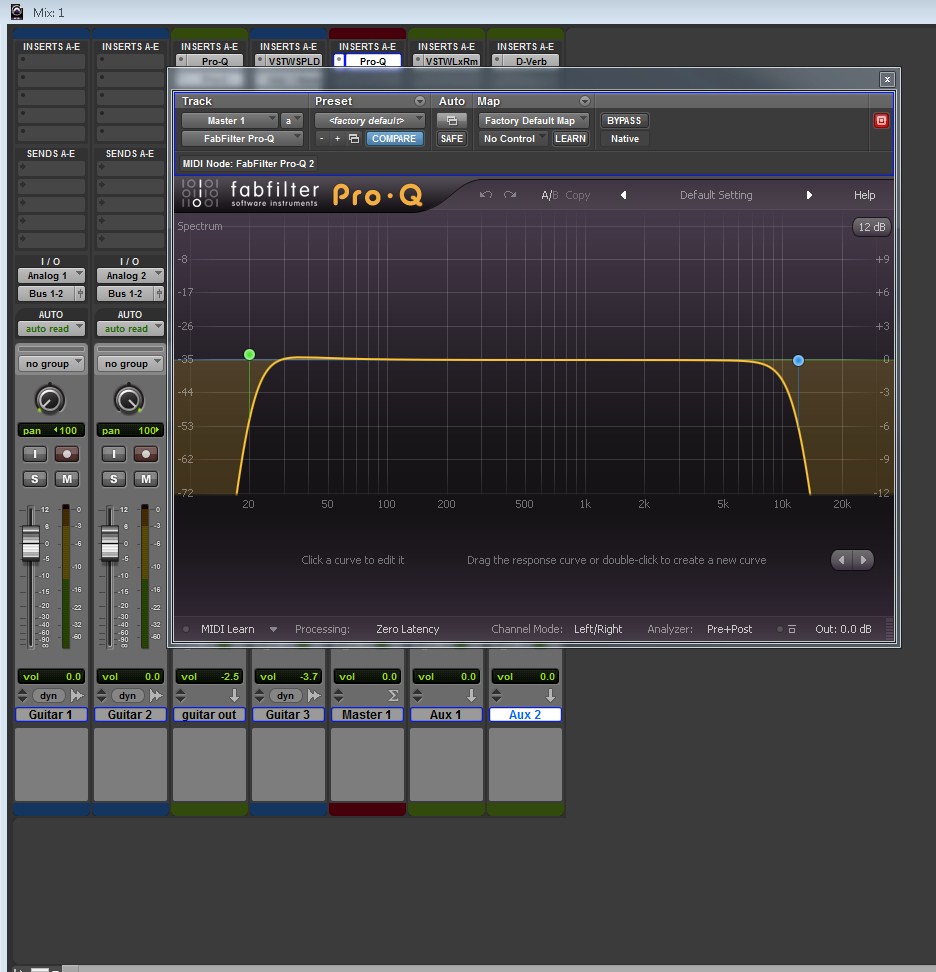Viewport: 936px width, 972px height.
Task: Toggle automation SAFE button
Action: click(451, 139)
